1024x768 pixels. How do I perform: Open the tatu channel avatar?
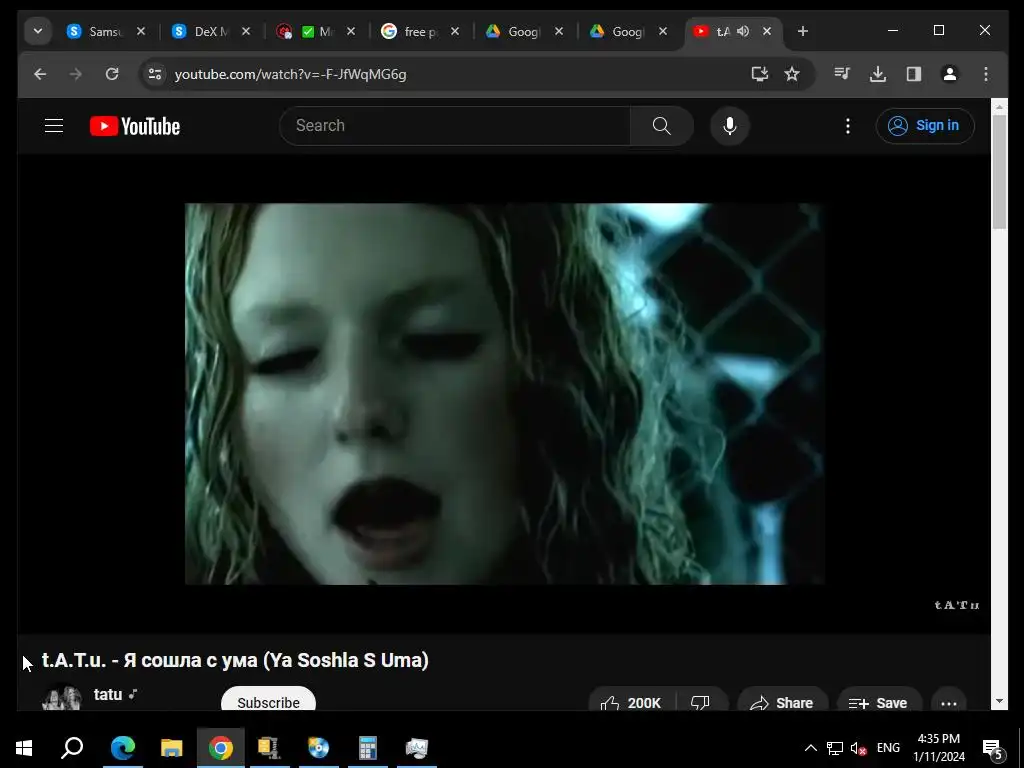pyautogui.click(x=61, y=697)
